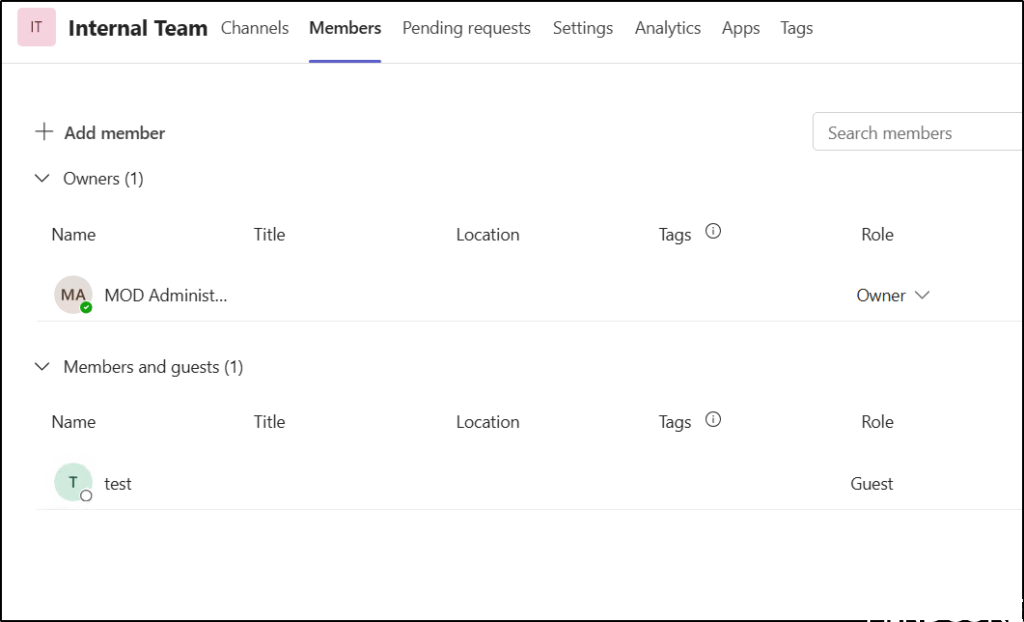Click the MOD Administrator MA avatar

(x=73, y=295)
